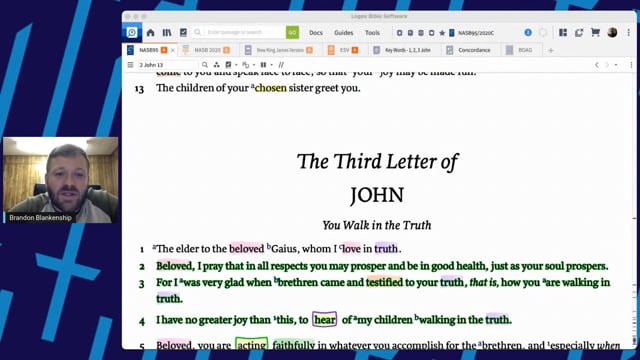
Task: Switch to the NASB 2020 tab
Action: click(207, 50)
